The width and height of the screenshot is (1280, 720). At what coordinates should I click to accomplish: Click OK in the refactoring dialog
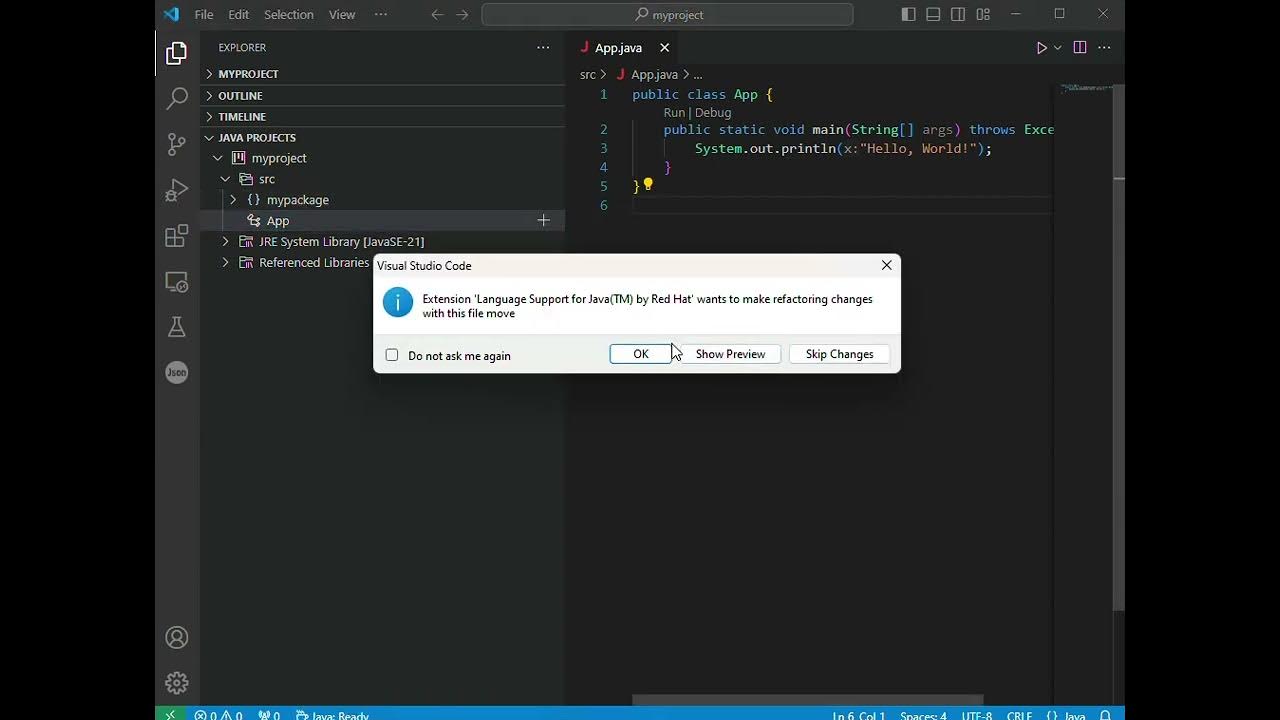(x=641, y=354)
